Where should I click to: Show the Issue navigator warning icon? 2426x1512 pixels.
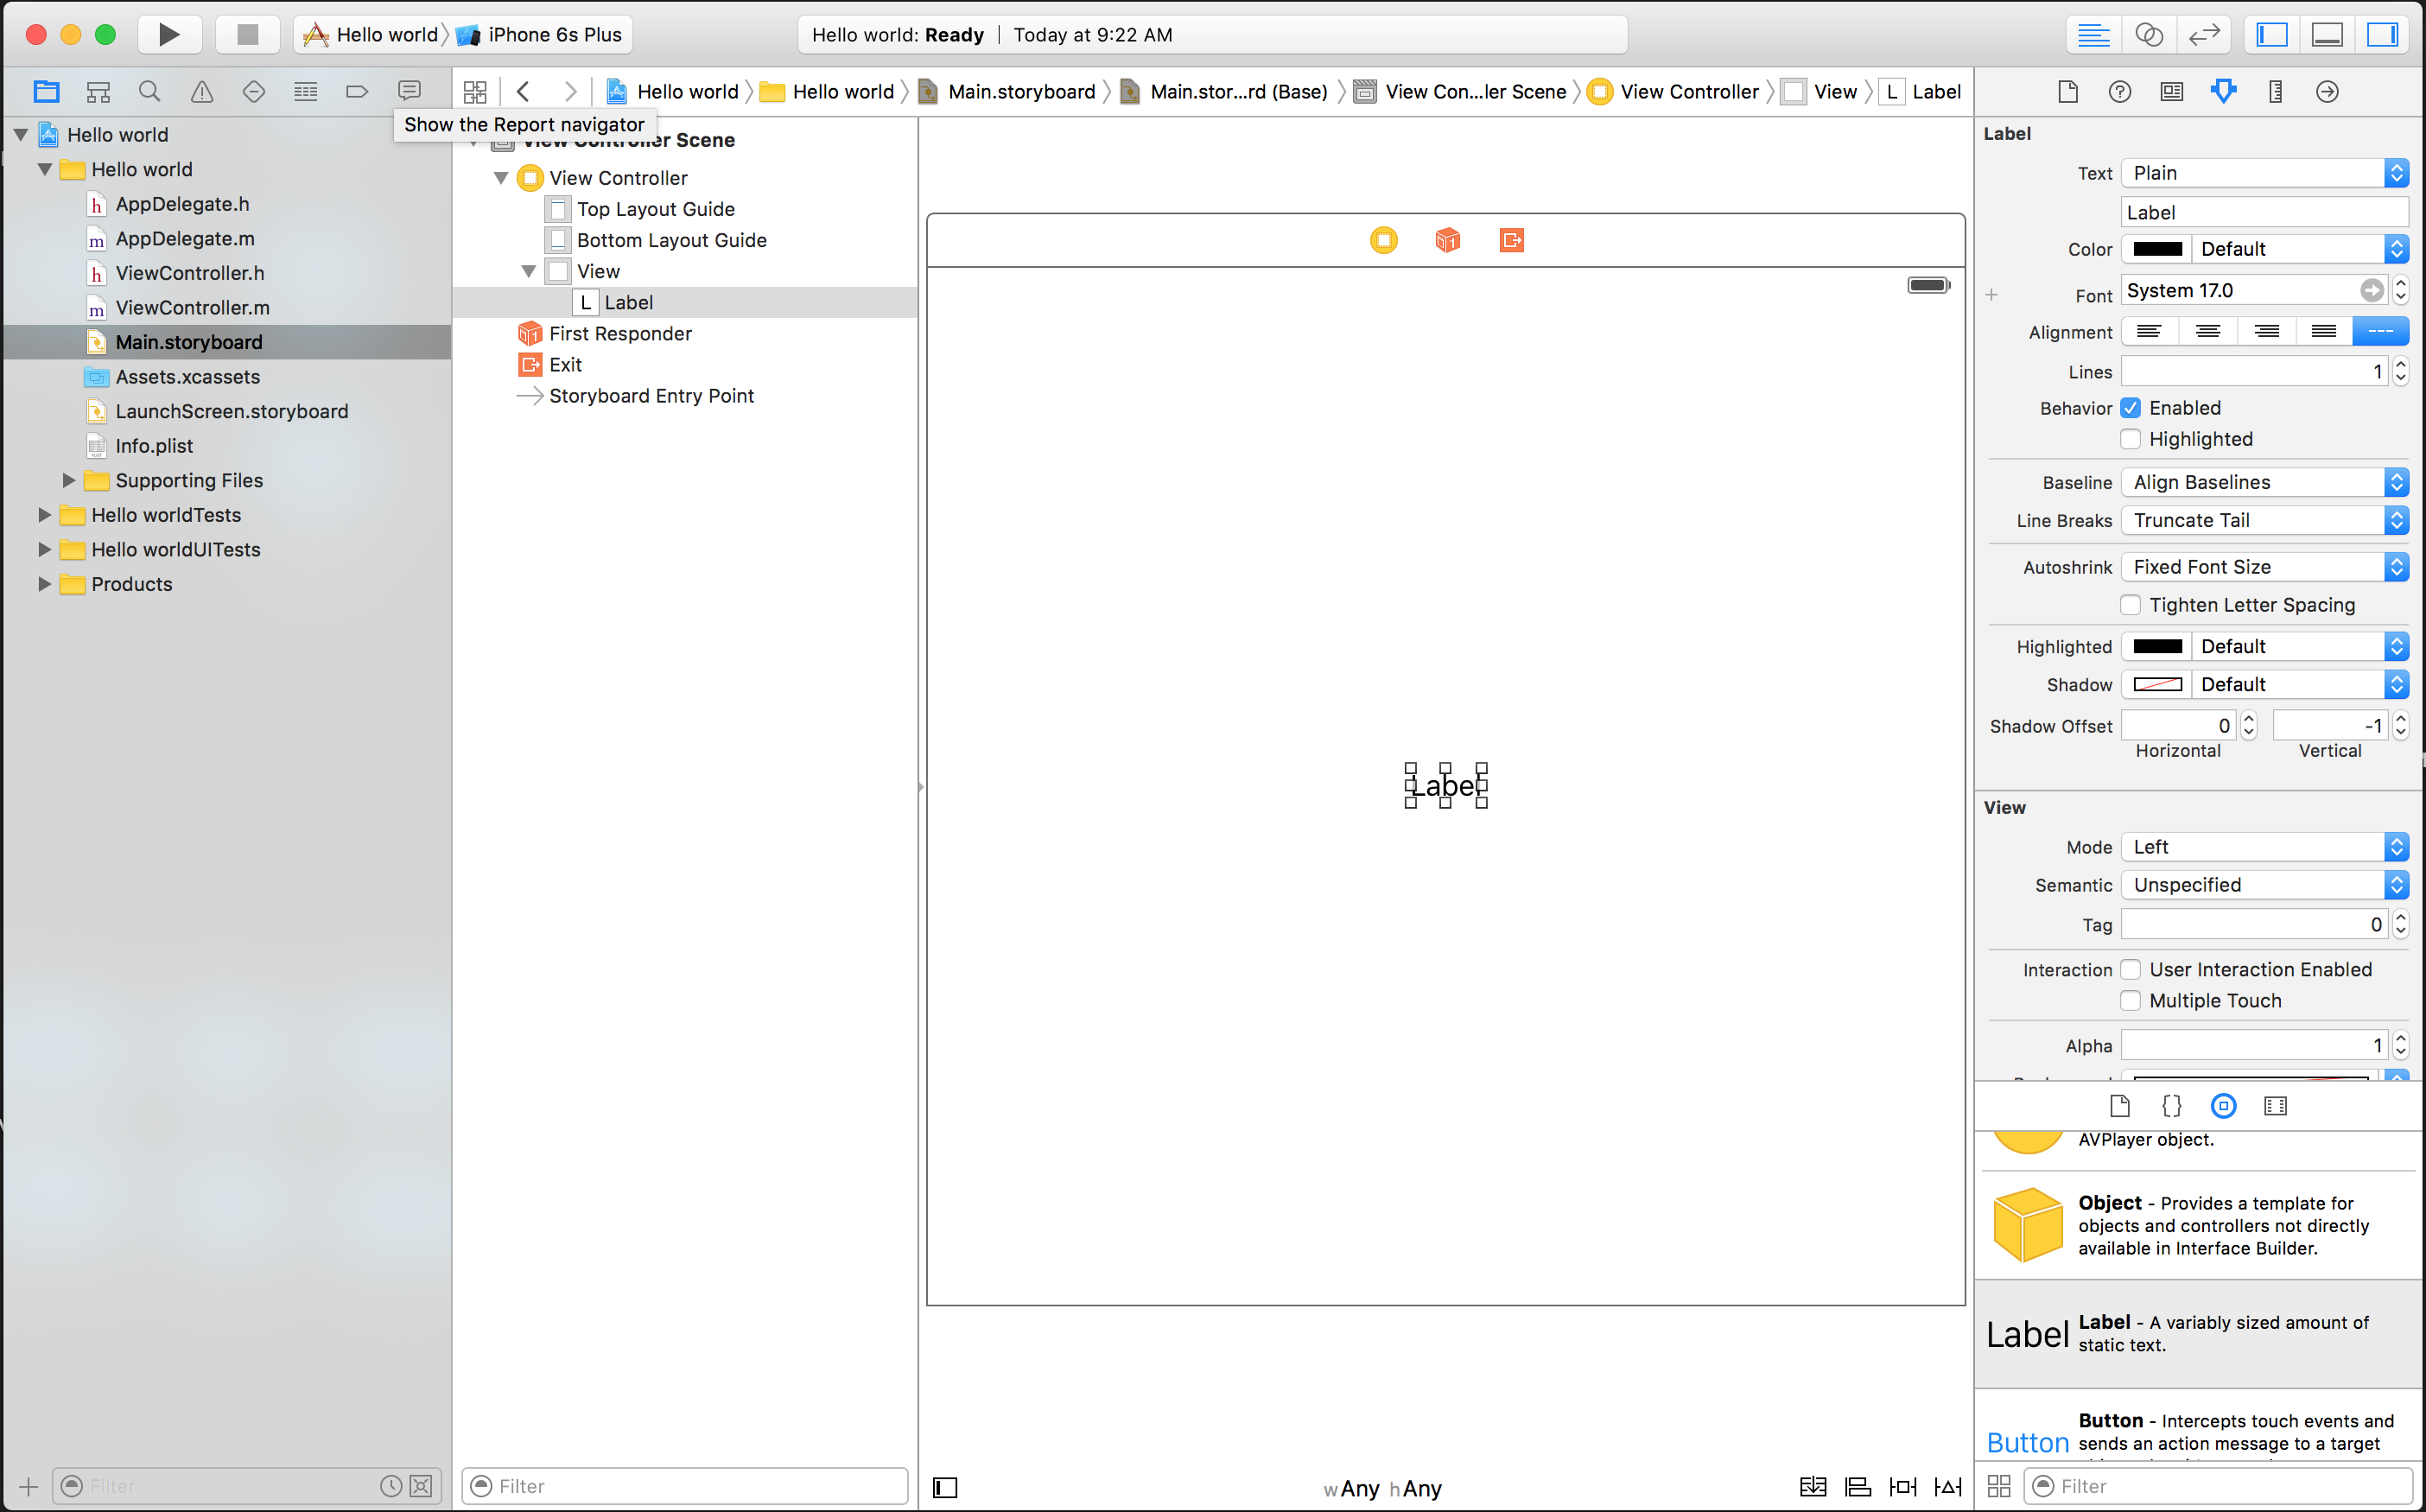tap(201, 91)
